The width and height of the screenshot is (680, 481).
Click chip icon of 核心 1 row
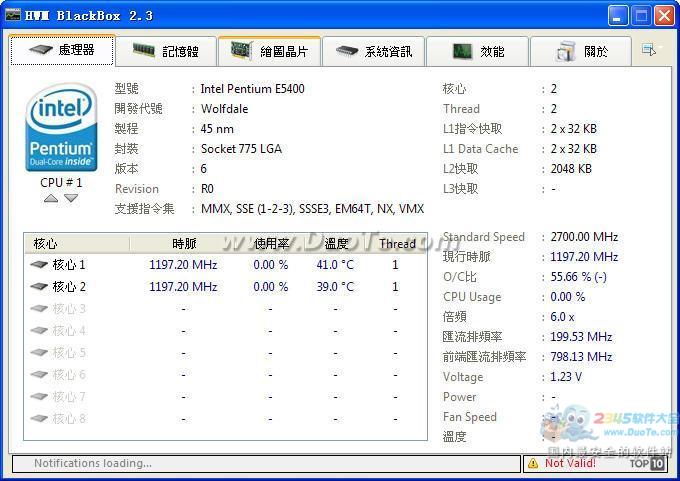pyautogui.click(x=39, y=265)
